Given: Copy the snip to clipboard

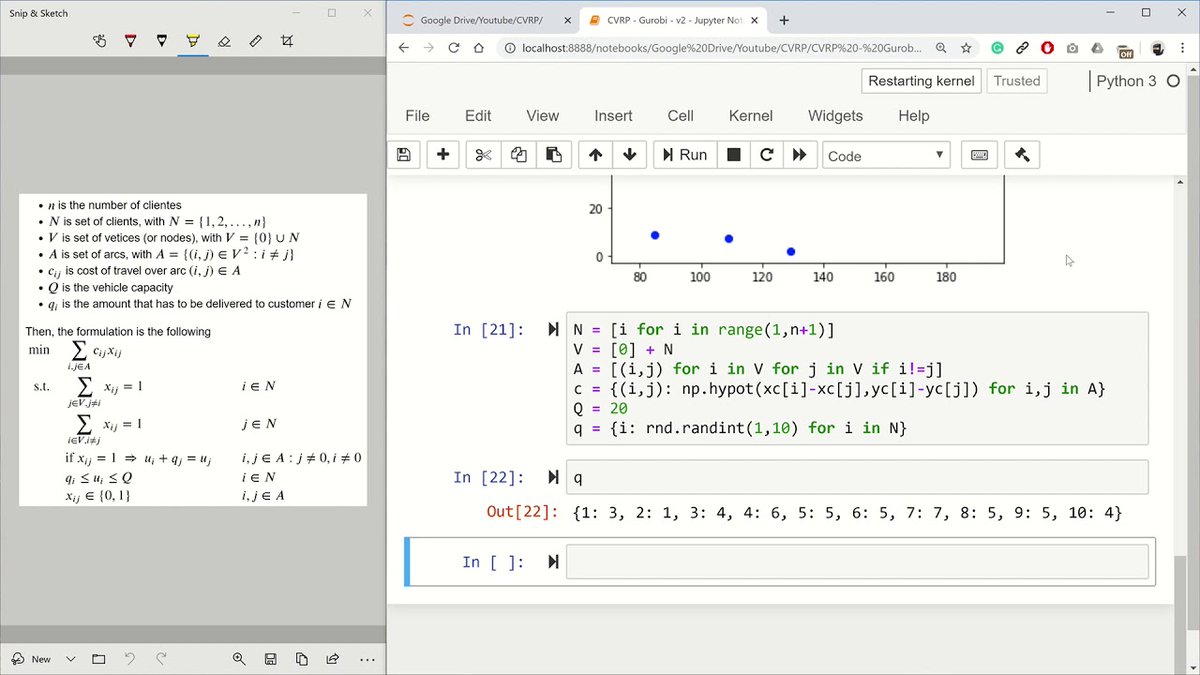Looking at the screenshot, I should click(x=302, y=659).
